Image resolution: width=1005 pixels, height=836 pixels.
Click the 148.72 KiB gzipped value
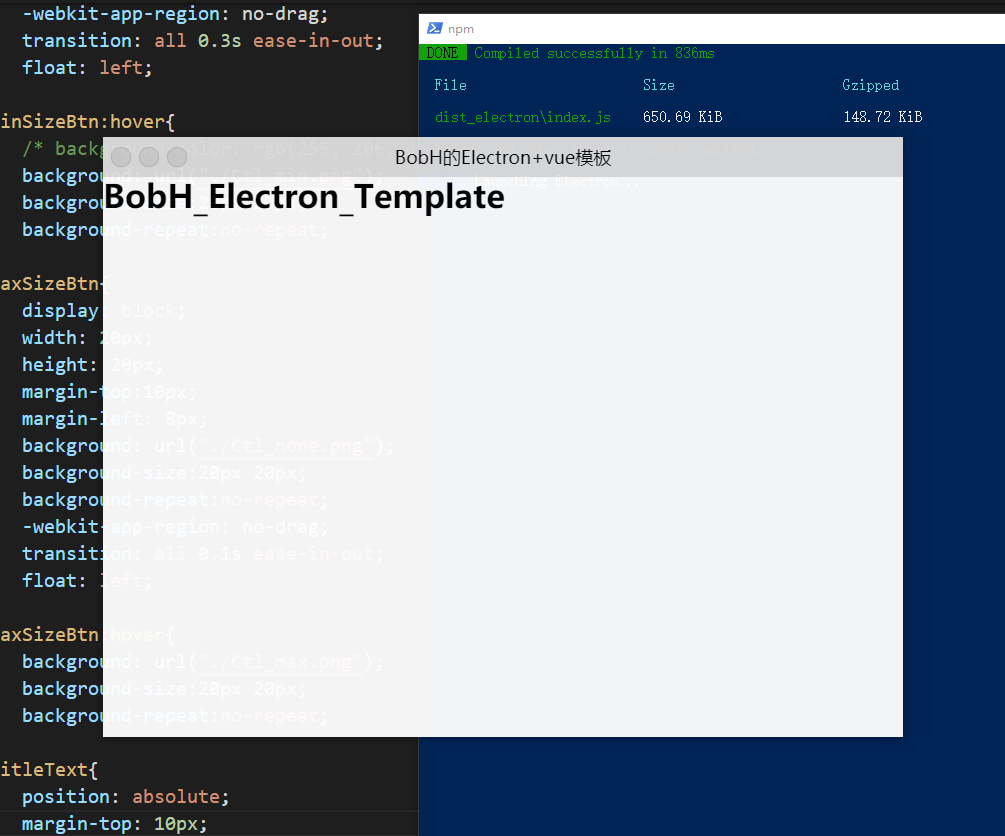tap(883, 117)
